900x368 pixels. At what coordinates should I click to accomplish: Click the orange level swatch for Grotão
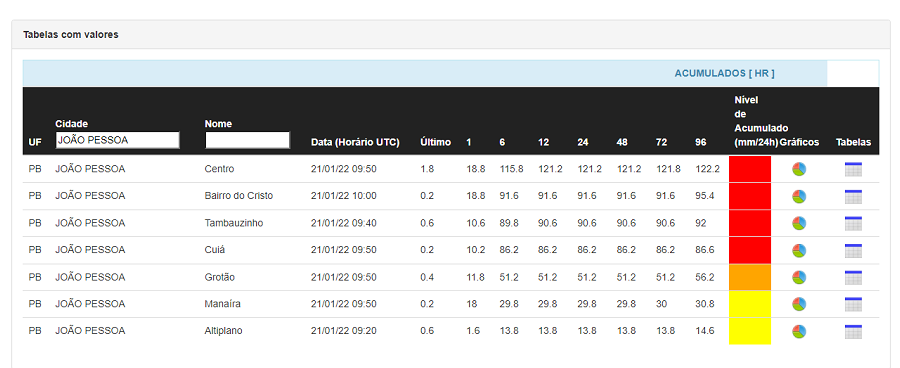(x=750, y=277)
